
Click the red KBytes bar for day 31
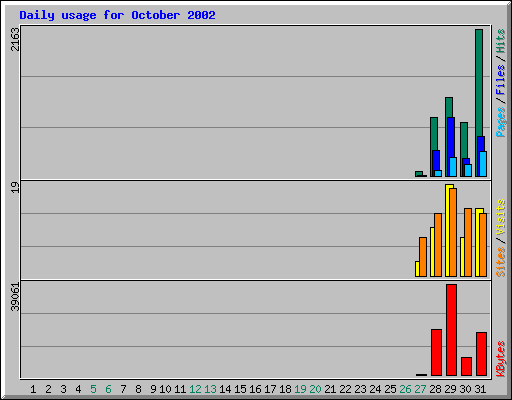pos(481,354)
